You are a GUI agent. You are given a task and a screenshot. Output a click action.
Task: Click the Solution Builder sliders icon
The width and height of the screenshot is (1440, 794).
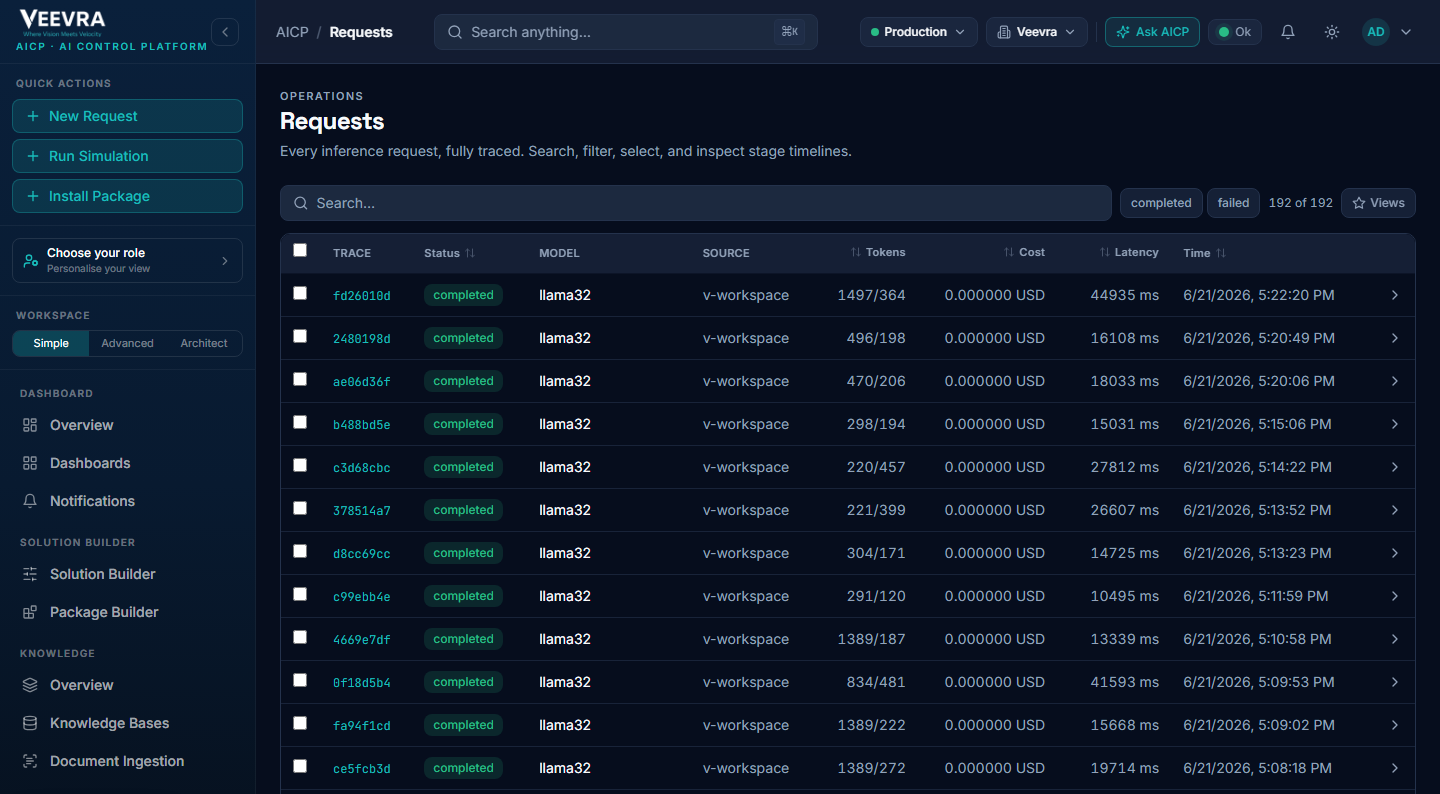(30, 574)
